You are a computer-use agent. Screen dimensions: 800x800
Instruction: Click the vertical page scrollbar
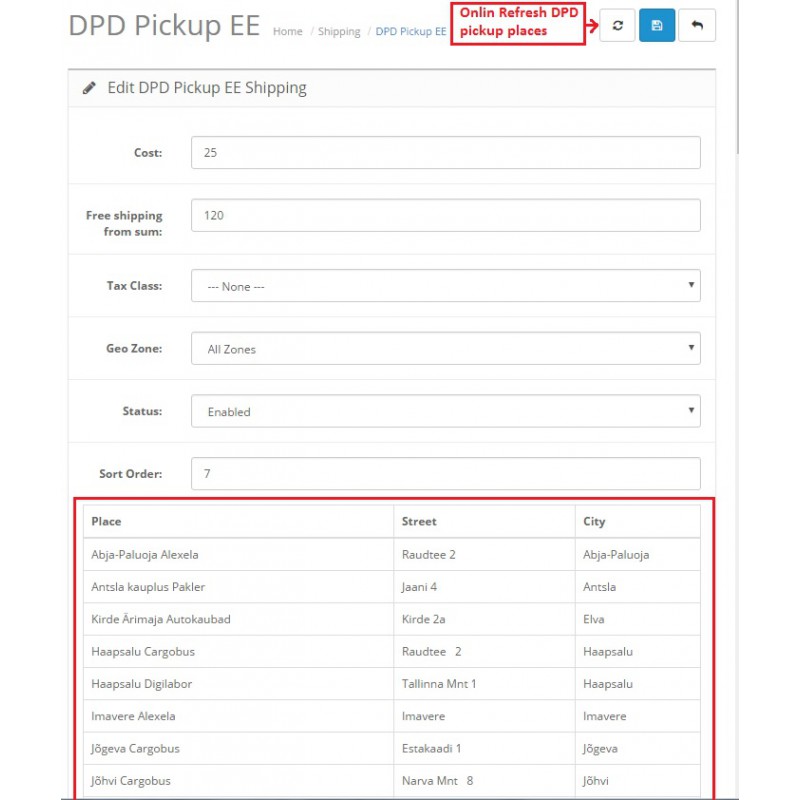click(738, 77)
